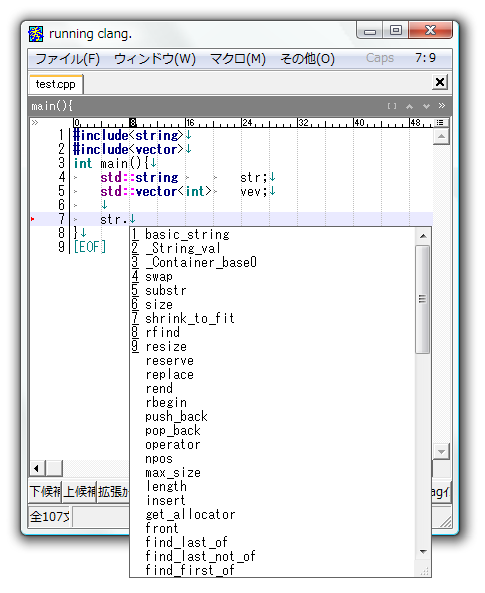Screen dimensions: 485x593
Task: Choose insert from the popup list
Action: click(x=166, y=500)
